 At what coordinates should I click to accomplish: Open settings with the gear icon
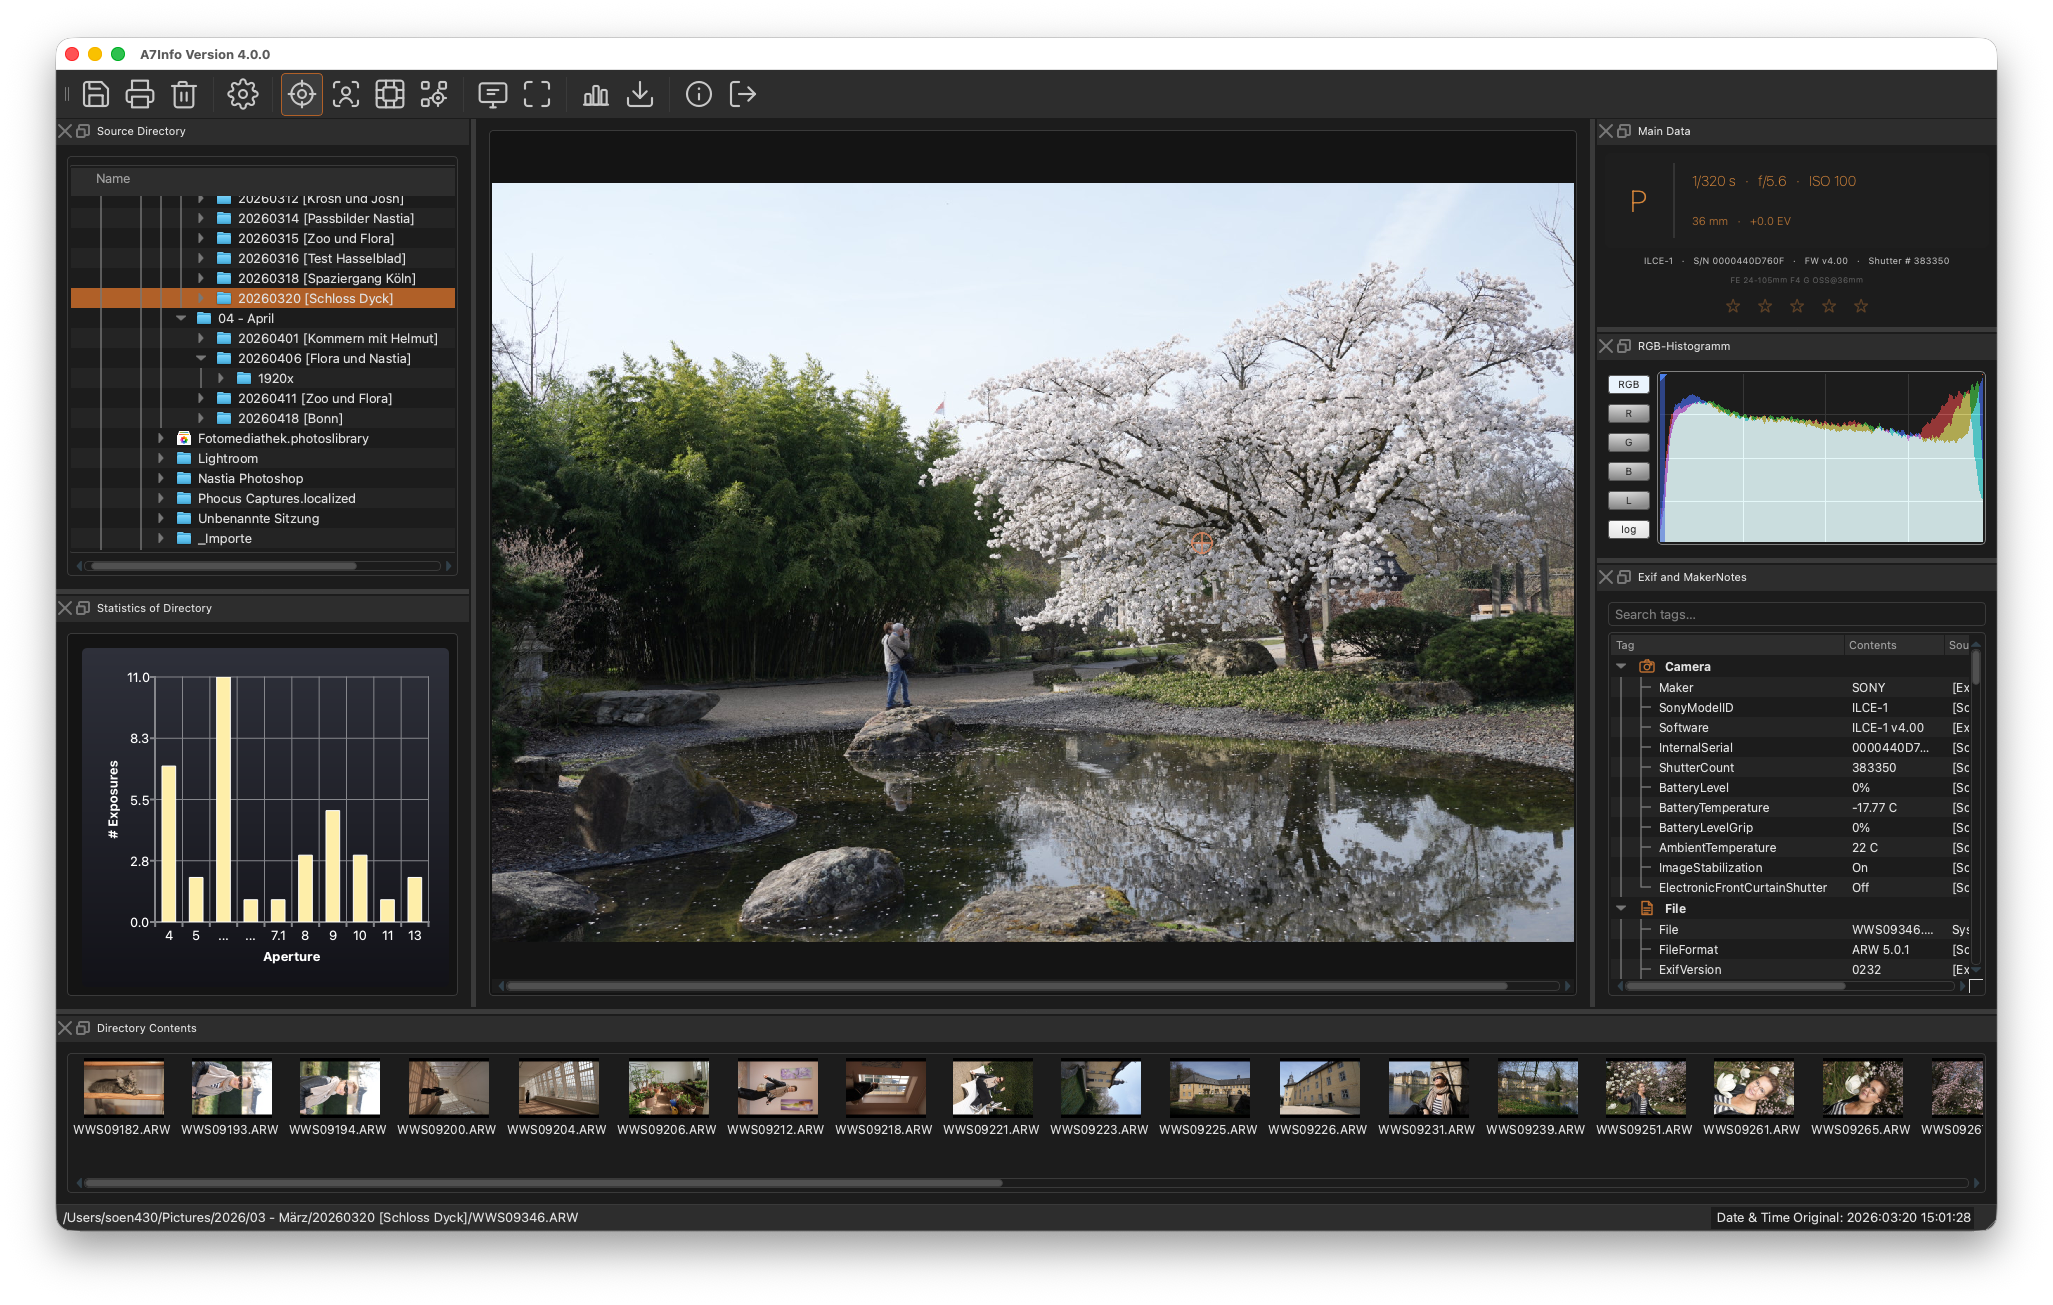(242, 94)
